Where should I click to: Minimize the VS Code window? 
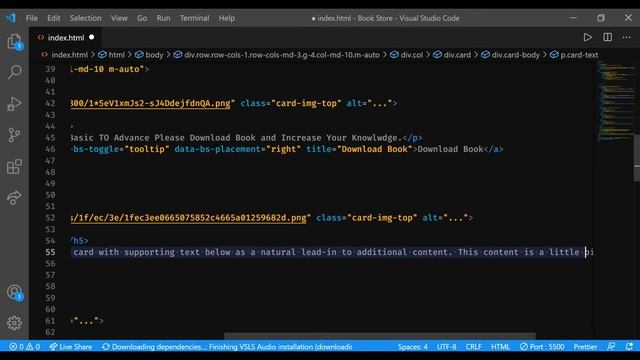coord(573,18)
